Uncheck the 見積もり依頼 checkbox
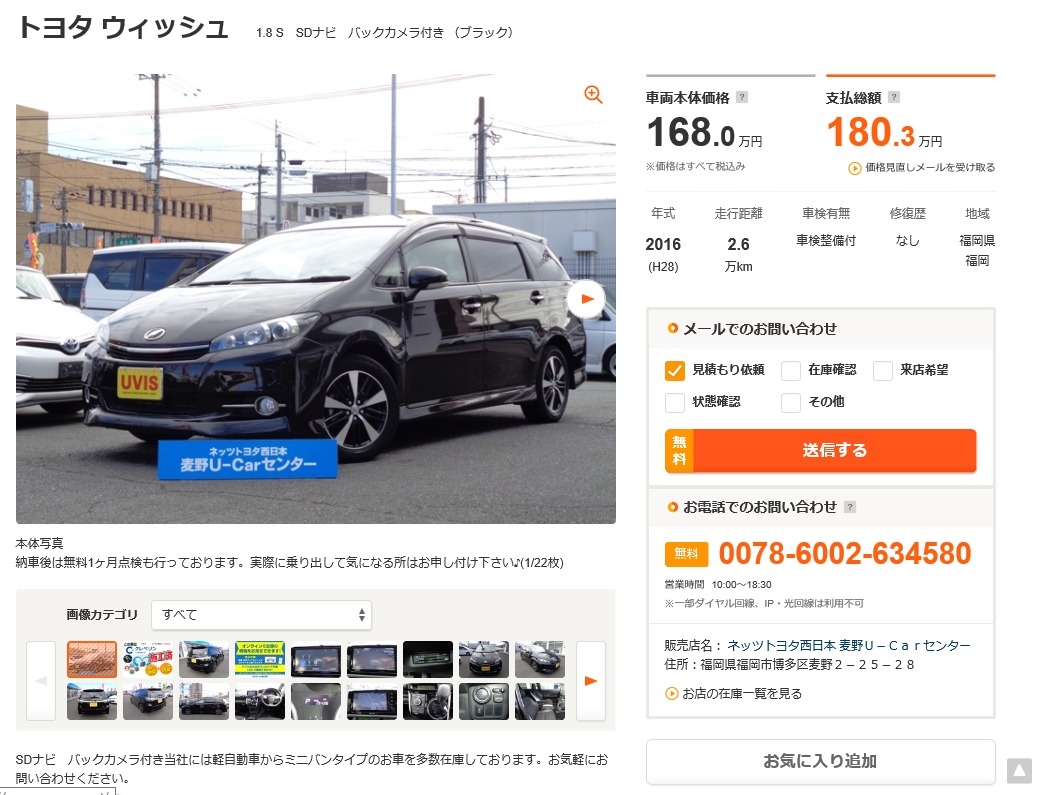 674,370
